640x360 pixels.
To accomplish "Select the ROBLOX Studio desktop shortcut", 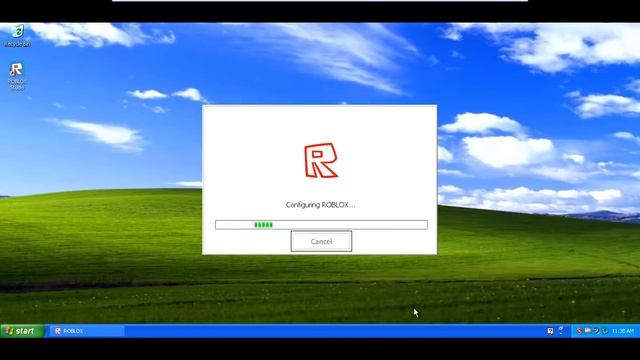I will click(x=17, y=76).
